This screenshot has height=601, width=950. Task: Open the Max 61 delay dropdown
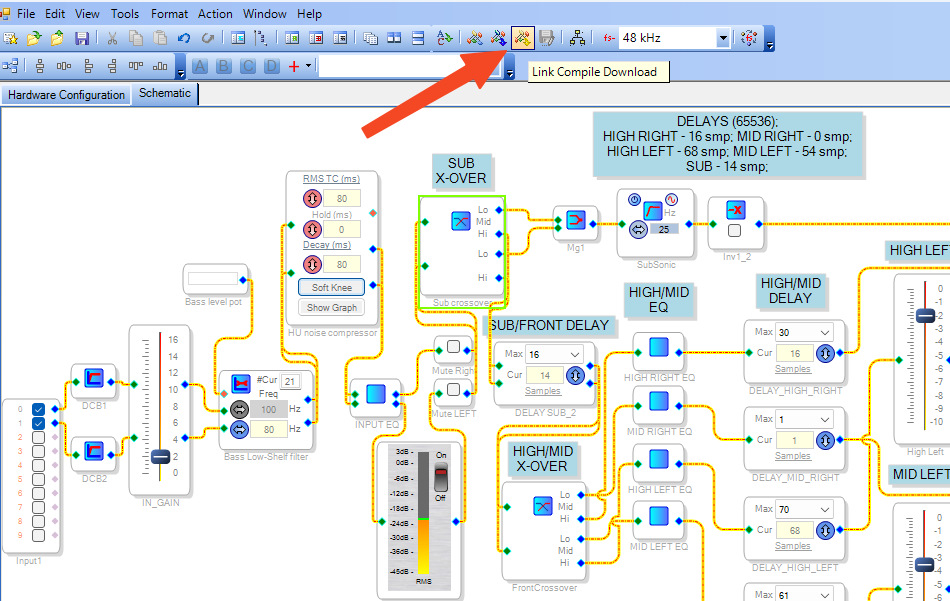[x=825, y=595]
